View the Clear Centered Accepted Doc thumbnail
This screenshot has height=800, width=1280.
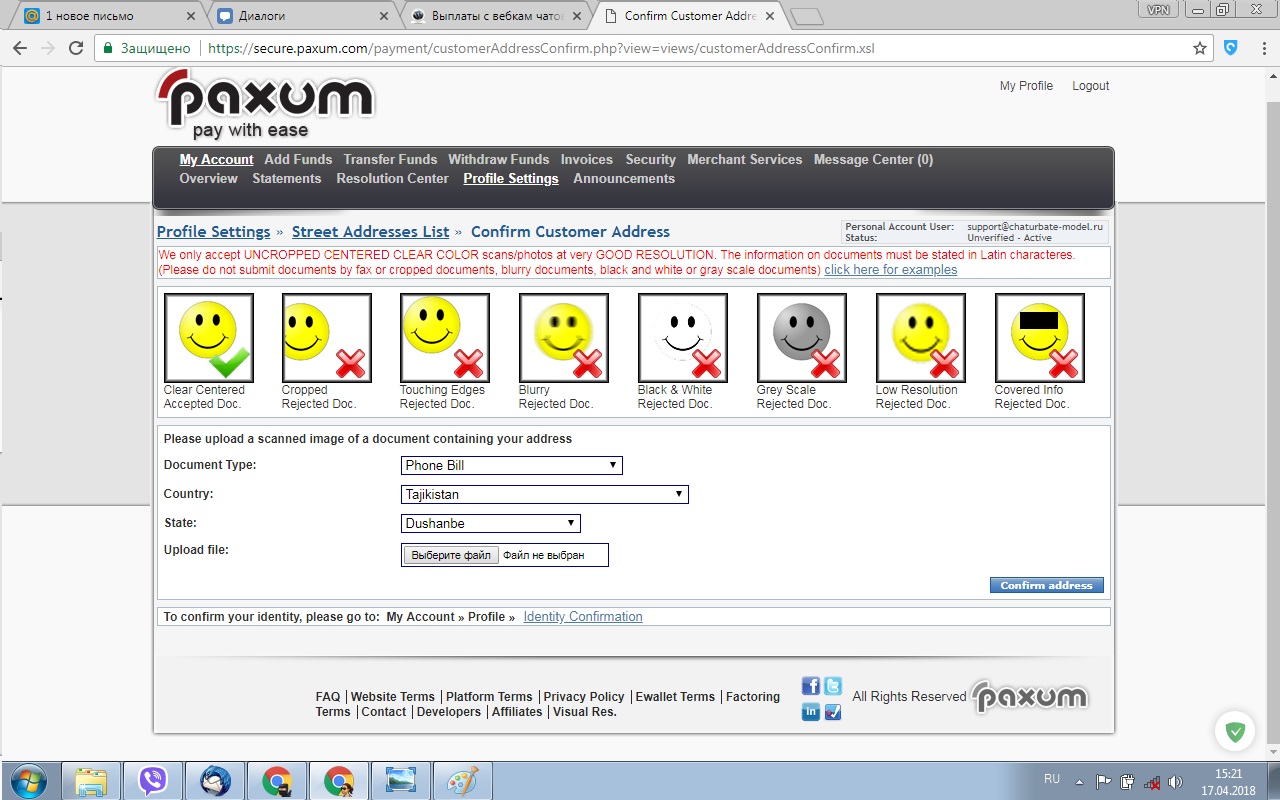(x=208, y=338)
